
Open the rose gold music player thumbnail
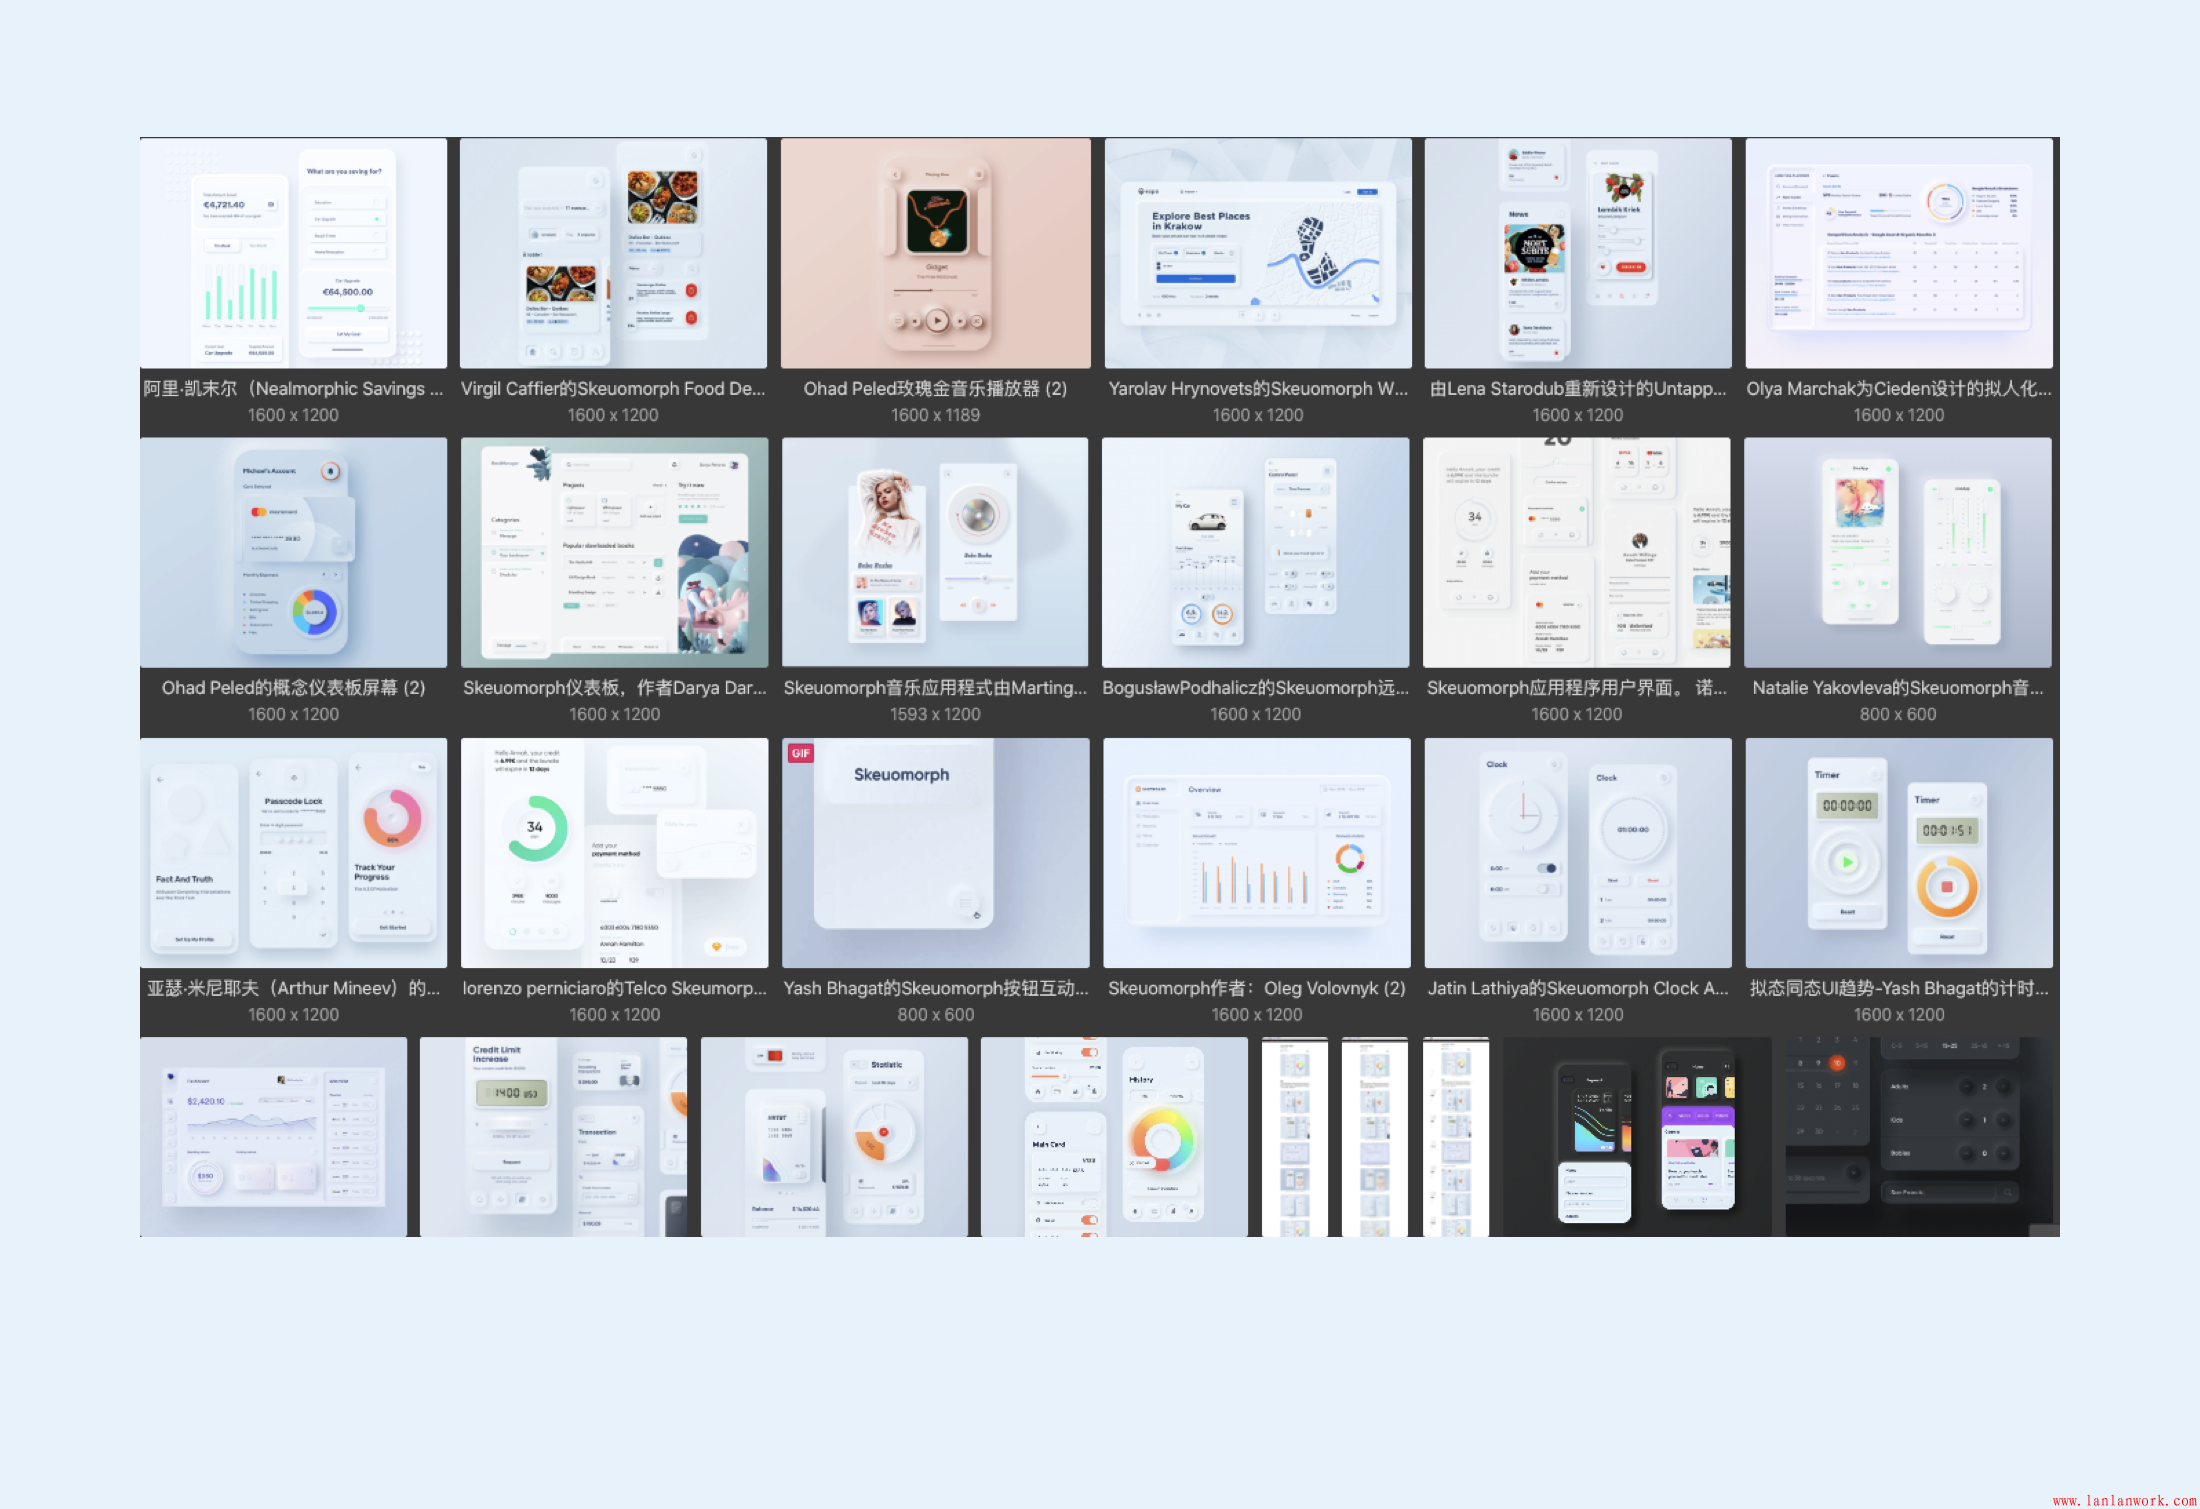[935, 253]
